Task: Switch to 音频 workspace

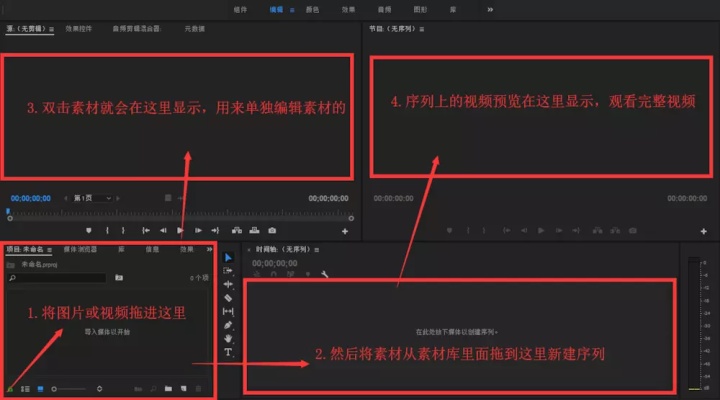Action: (x=384, y=10)
